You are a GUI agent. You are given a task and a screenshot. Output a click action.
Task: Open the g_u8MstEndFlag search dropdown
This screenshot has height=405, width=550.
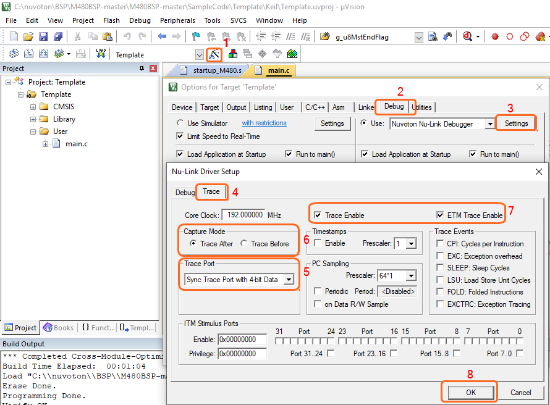(418, 37)
